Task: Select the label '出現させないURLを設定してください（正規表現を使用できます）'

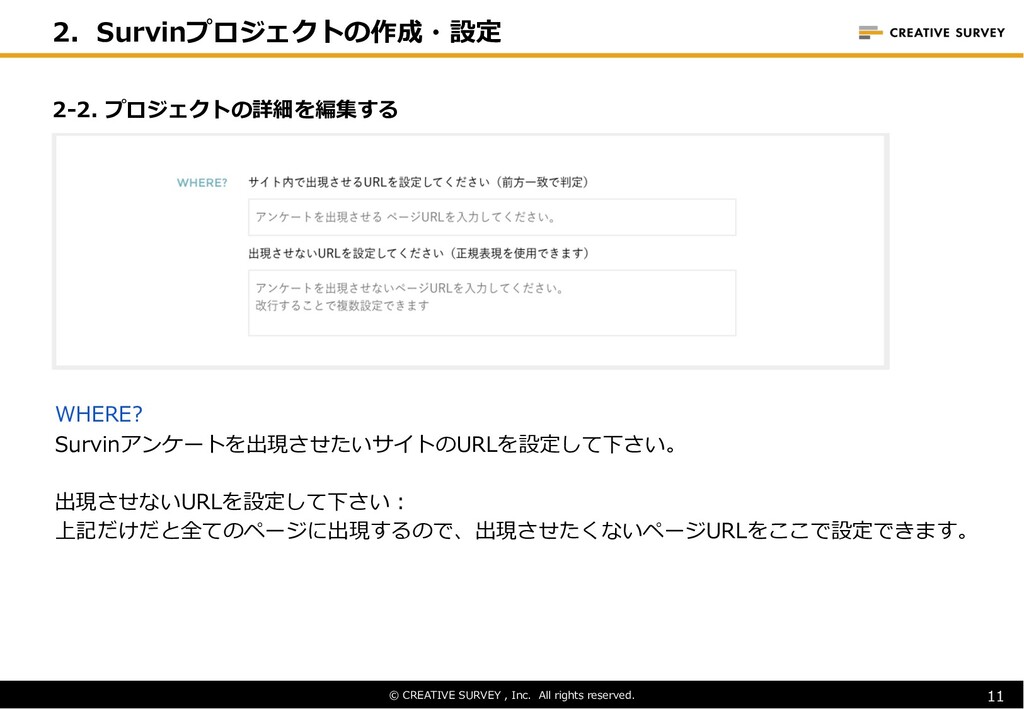Action: pyautogui.click(x=419, y=253)
